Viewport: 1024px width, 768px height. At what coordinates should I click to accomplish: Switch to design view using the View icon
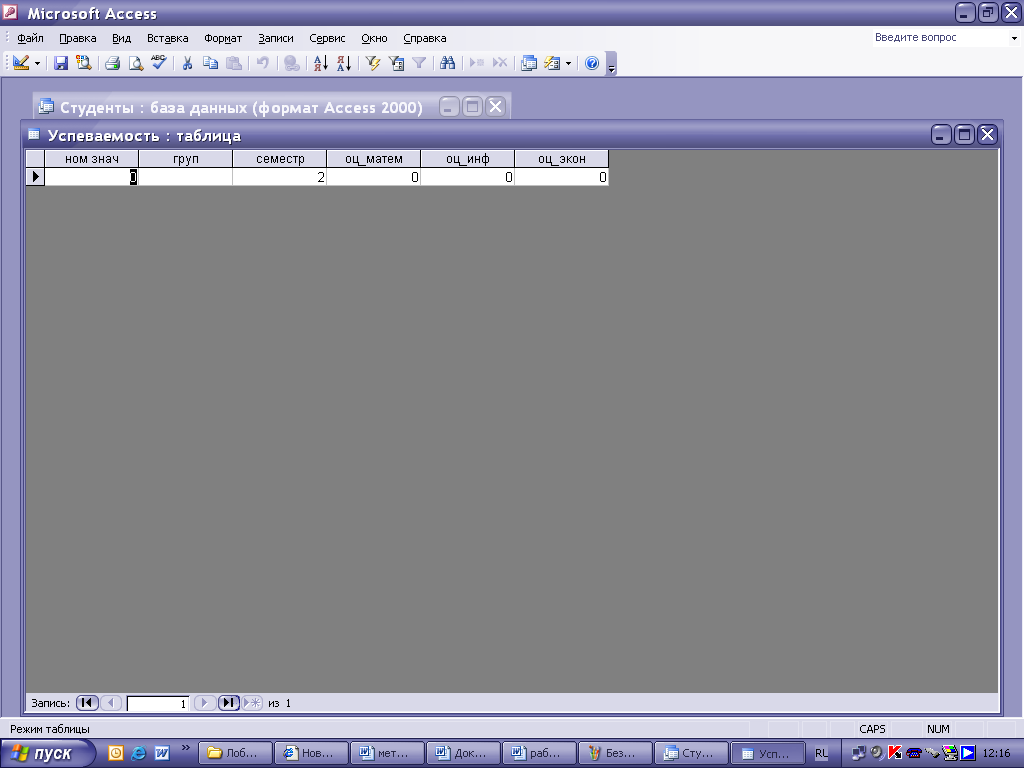pos(20,63)
